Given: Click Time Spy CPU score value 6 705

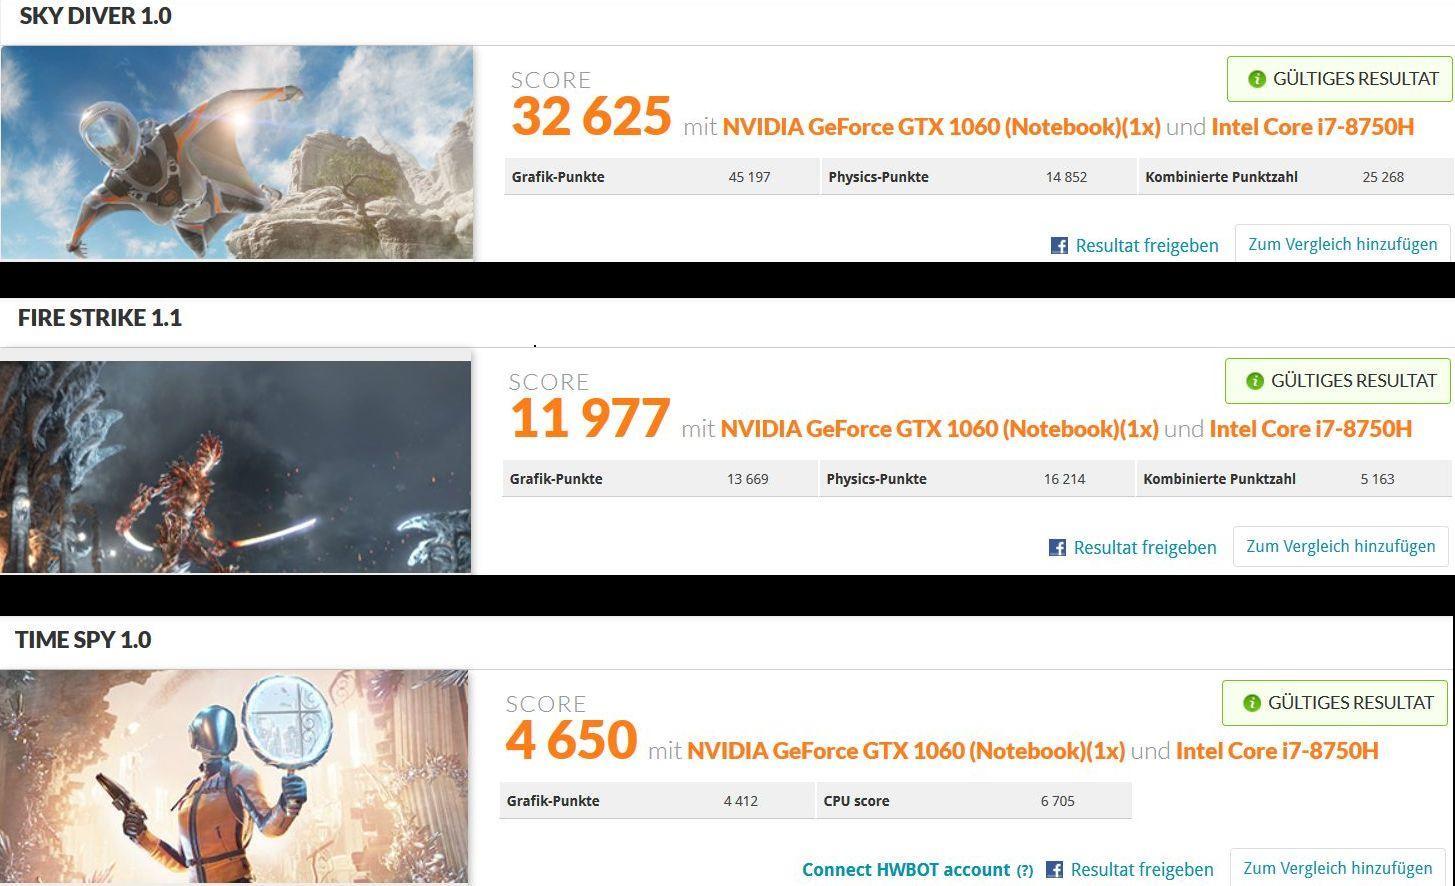Looking at the screenshot, I should pyautogui.click(x=1057, y=801).
